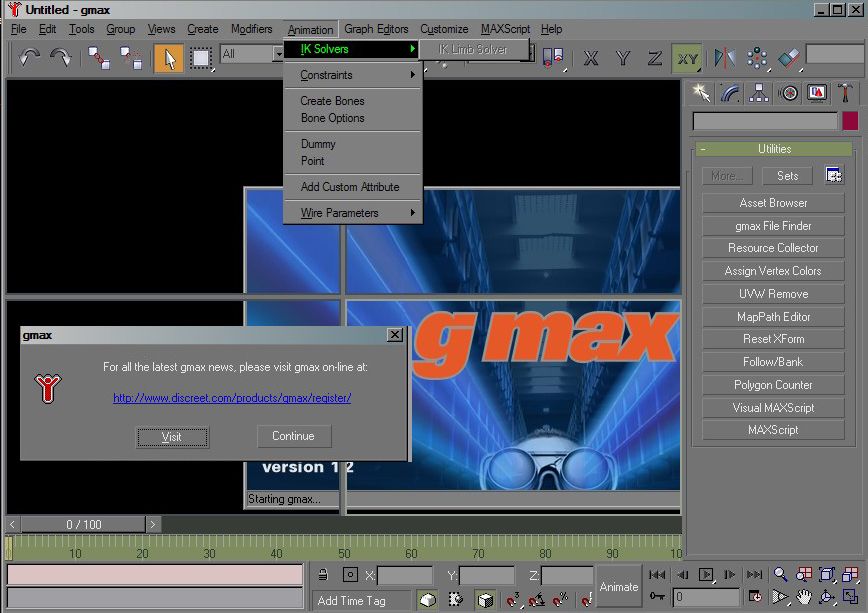Toggle the angle snap magnet
This screenshot has width=868, height=613.
536,600
